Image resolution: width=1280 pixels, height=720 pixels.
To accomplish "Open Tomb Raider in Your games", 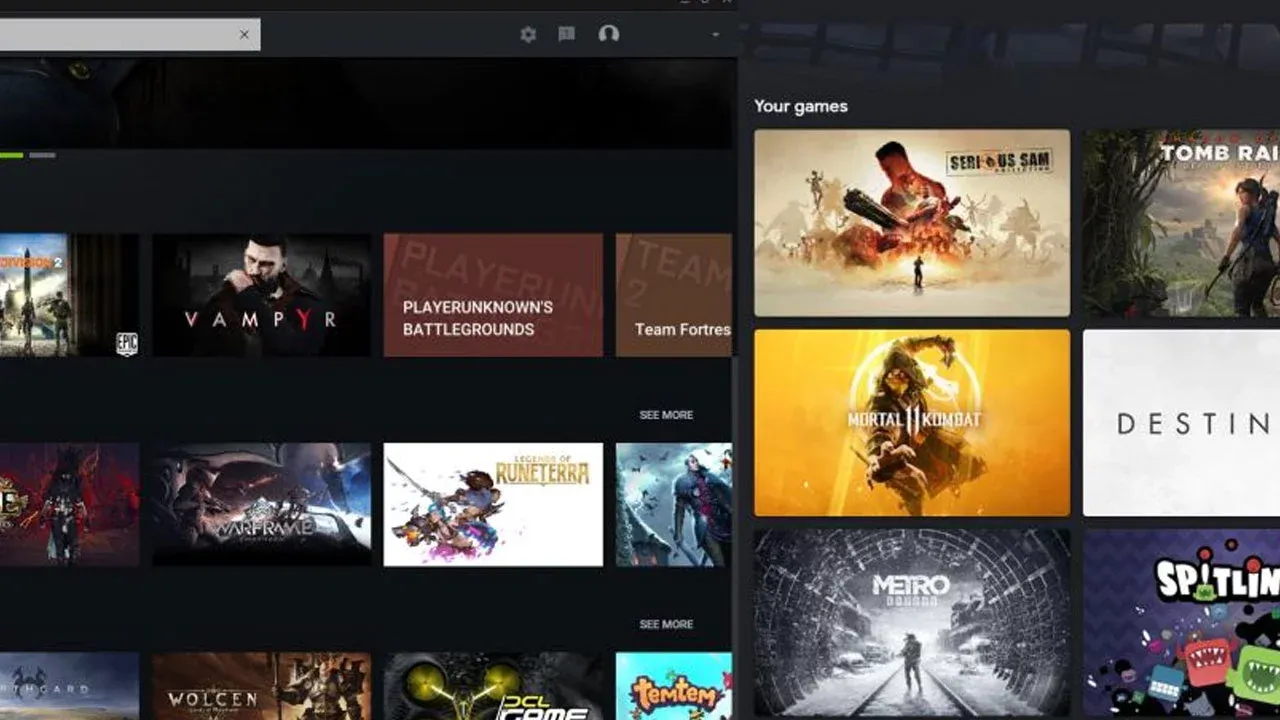I will tap(1181, 223).
